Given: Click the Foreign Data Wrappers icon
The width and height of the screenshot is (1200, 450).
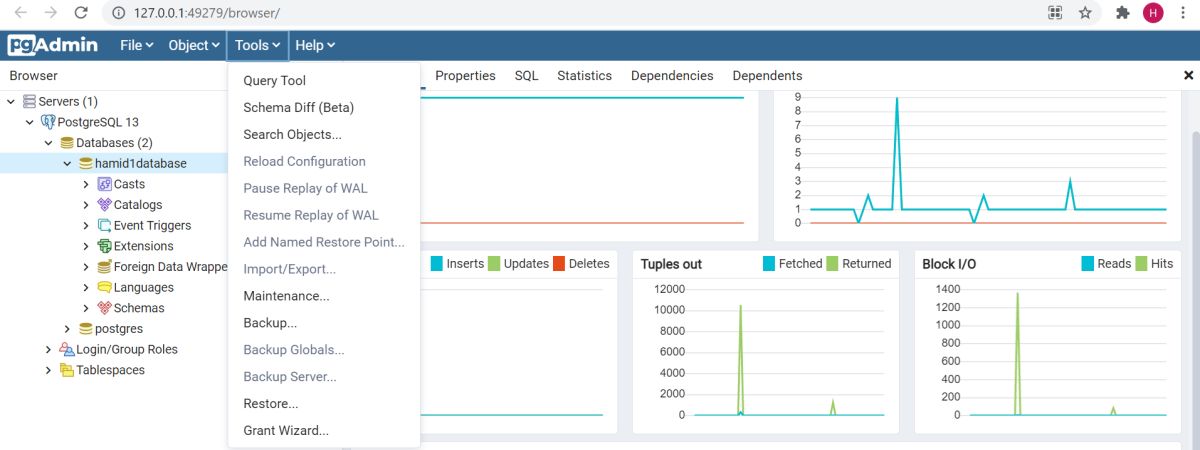Looking at the screenshot, I should 104,267.
